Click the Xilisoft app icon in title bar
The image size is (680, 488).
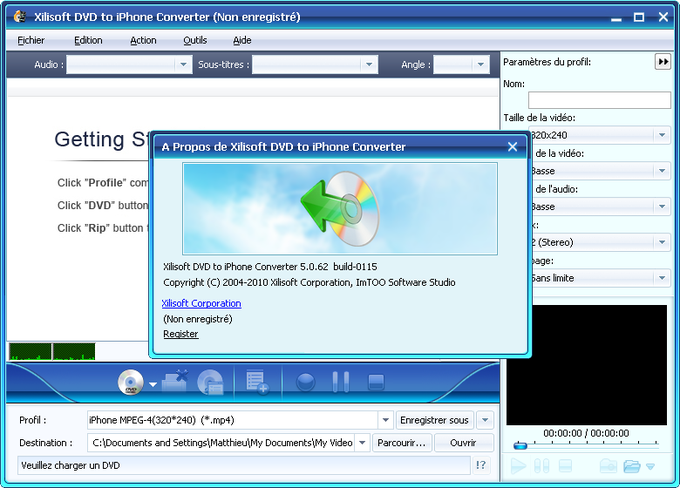coord(20,17)
